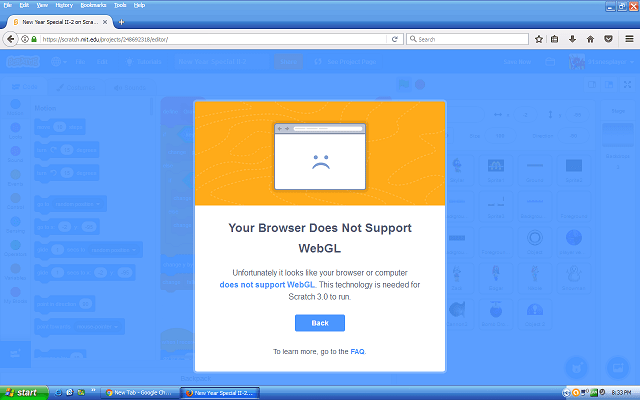Open the View menu
This screenshot has height=400, width=640.
[x=42, y=5]
